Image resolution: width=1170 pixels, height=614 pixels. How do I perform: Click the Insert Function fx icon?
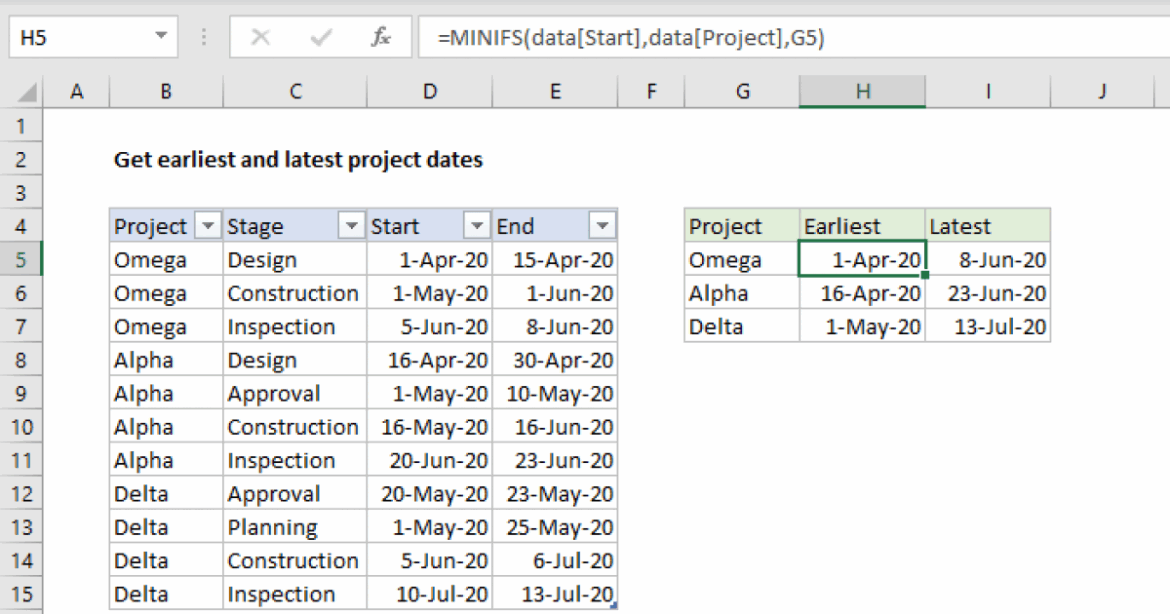[380, 38]
